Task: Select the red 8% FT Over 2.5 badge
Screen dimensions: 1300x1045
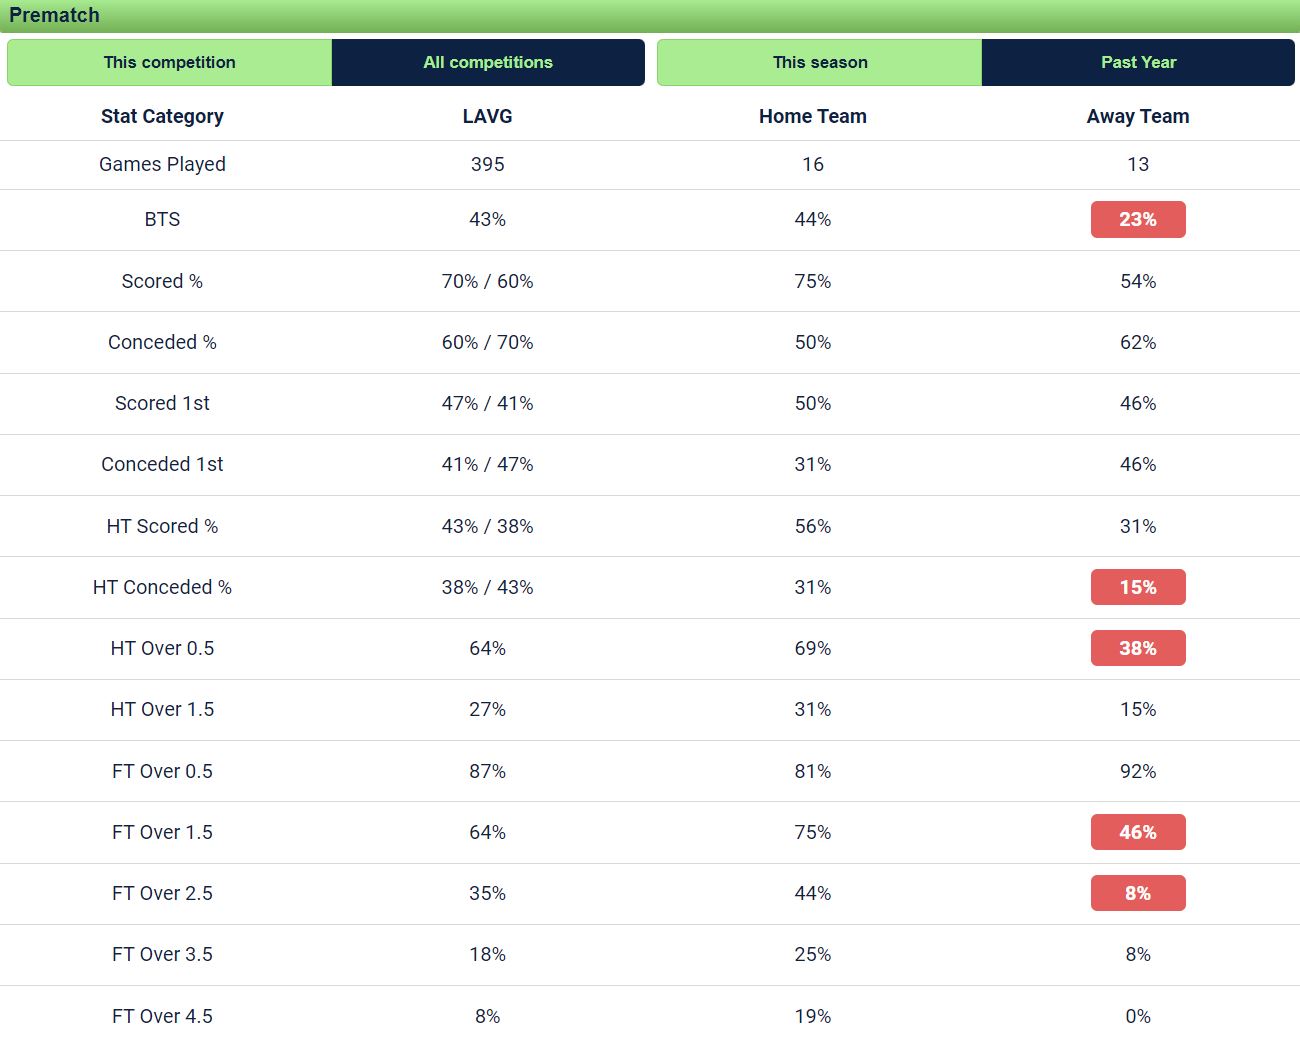Action: pyautogui.click(x=1138, y=893)
